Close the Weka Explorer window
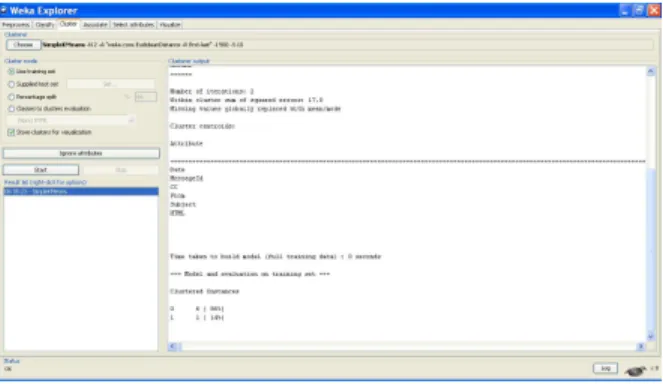The image size is (663, 384). tap(654, 10)
